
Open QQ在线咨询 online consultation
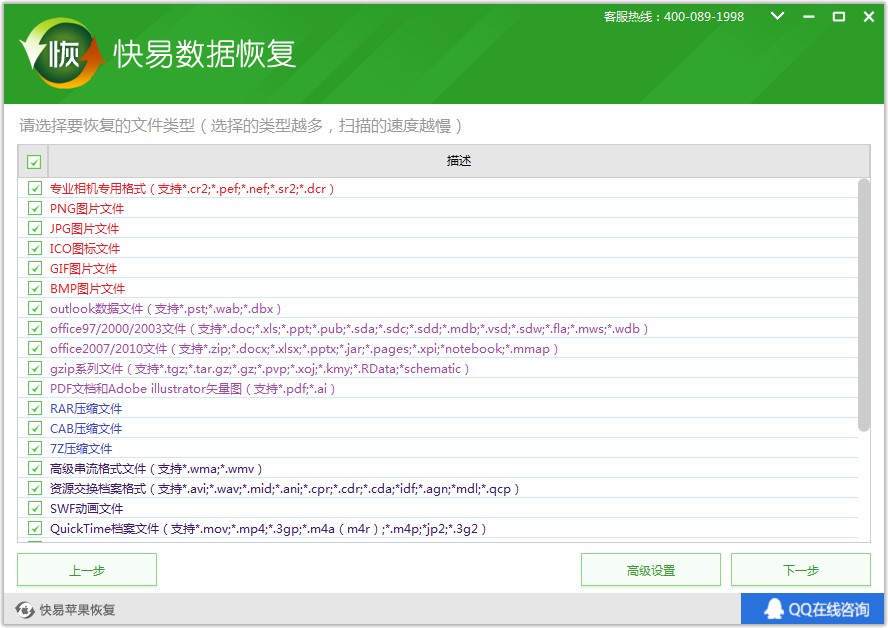pos(814,609)
